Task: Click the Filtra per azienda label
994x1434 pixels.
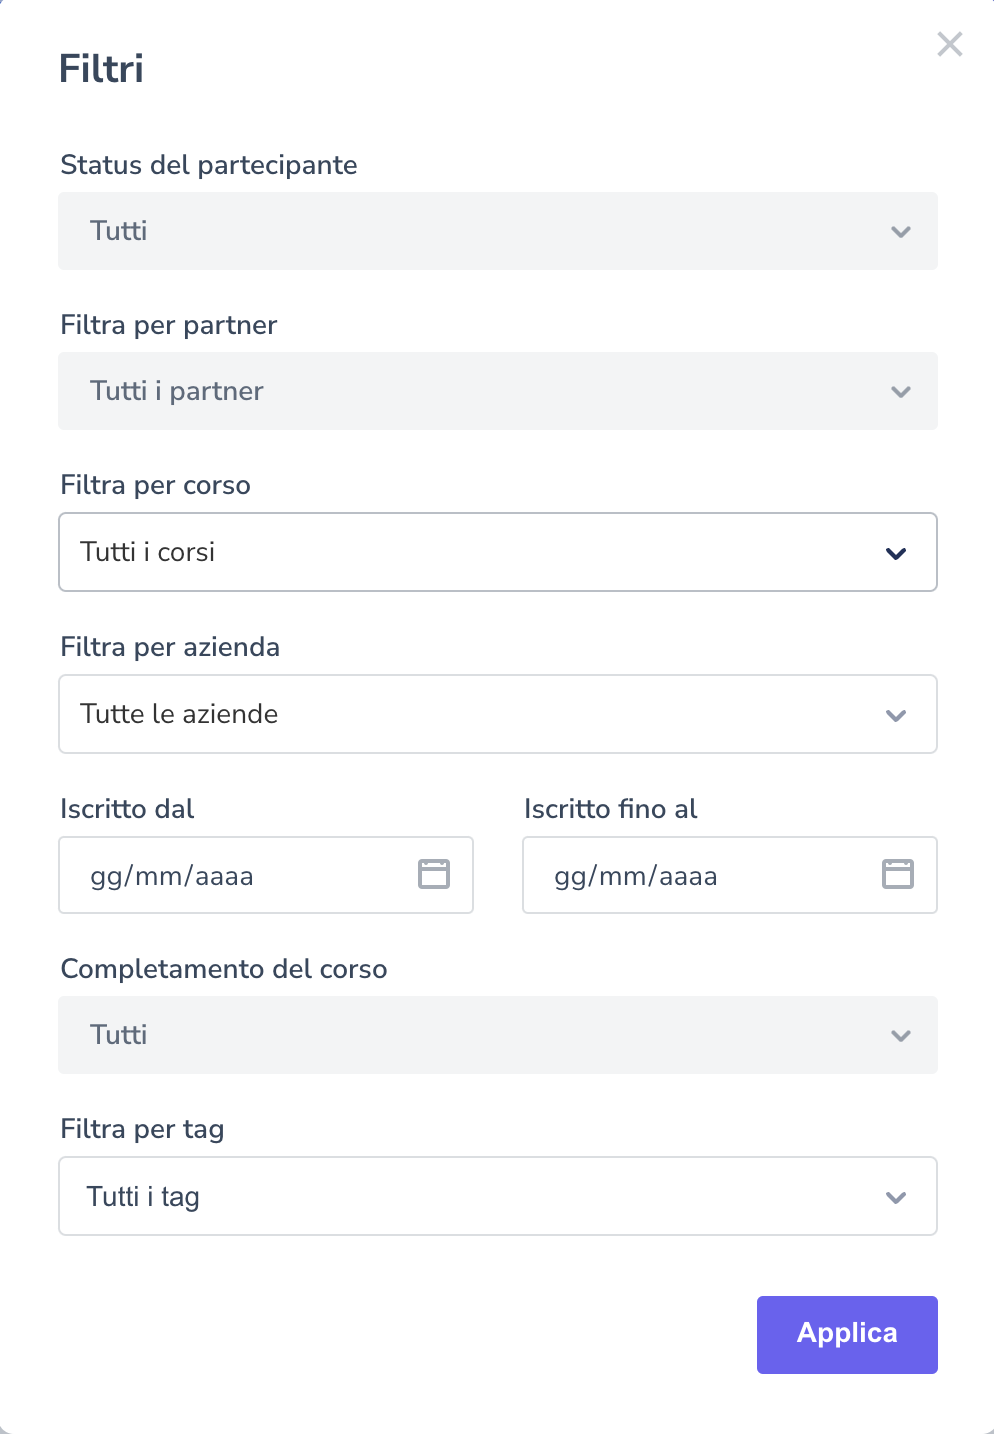Action: point(170,647)
